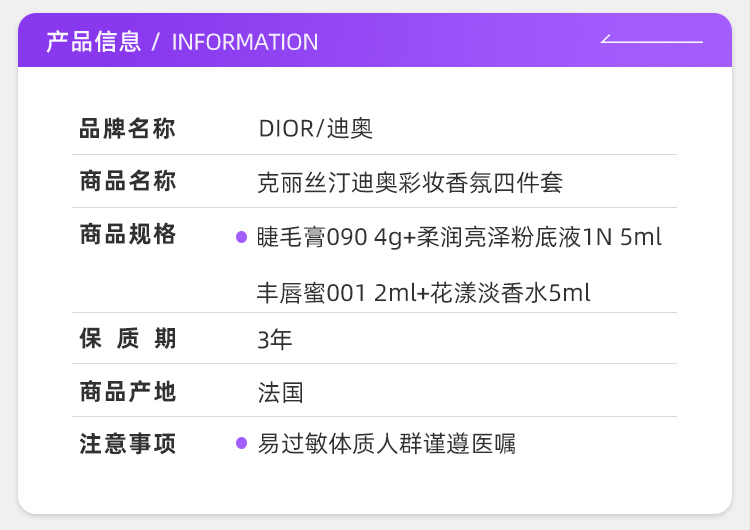
Task: Click the 法国 origin value
Action: click(x=280, y=392)
